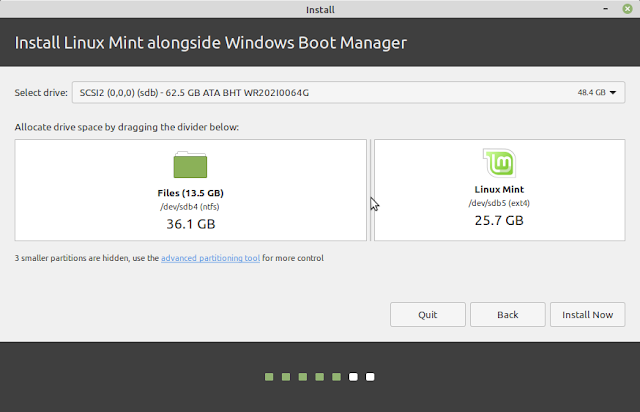Click the 'Allocate drive space by dragging' instruction text
This screenshot has height=412, width=640.
pyautogui.click(x=127, y=127)
